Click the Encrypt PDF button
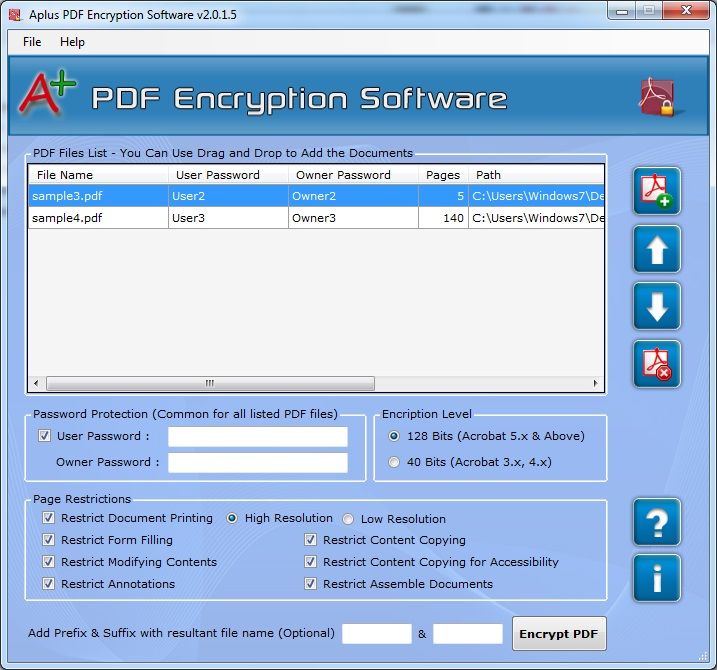 pos(559,633)
